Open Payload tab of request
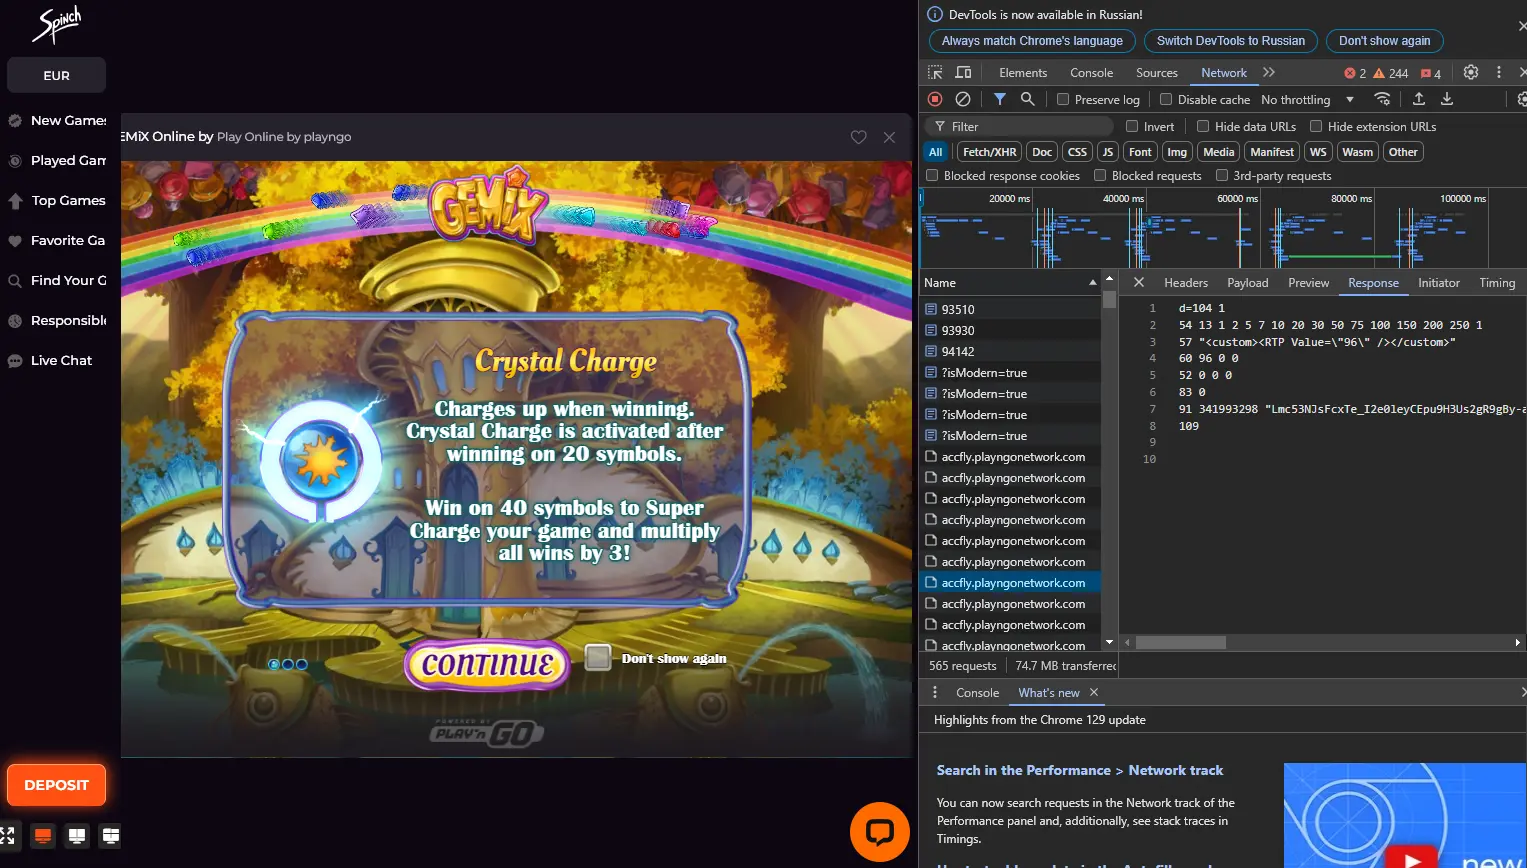The height and width of the screenshot is (868, 1527). click(x=1248, y=283)
